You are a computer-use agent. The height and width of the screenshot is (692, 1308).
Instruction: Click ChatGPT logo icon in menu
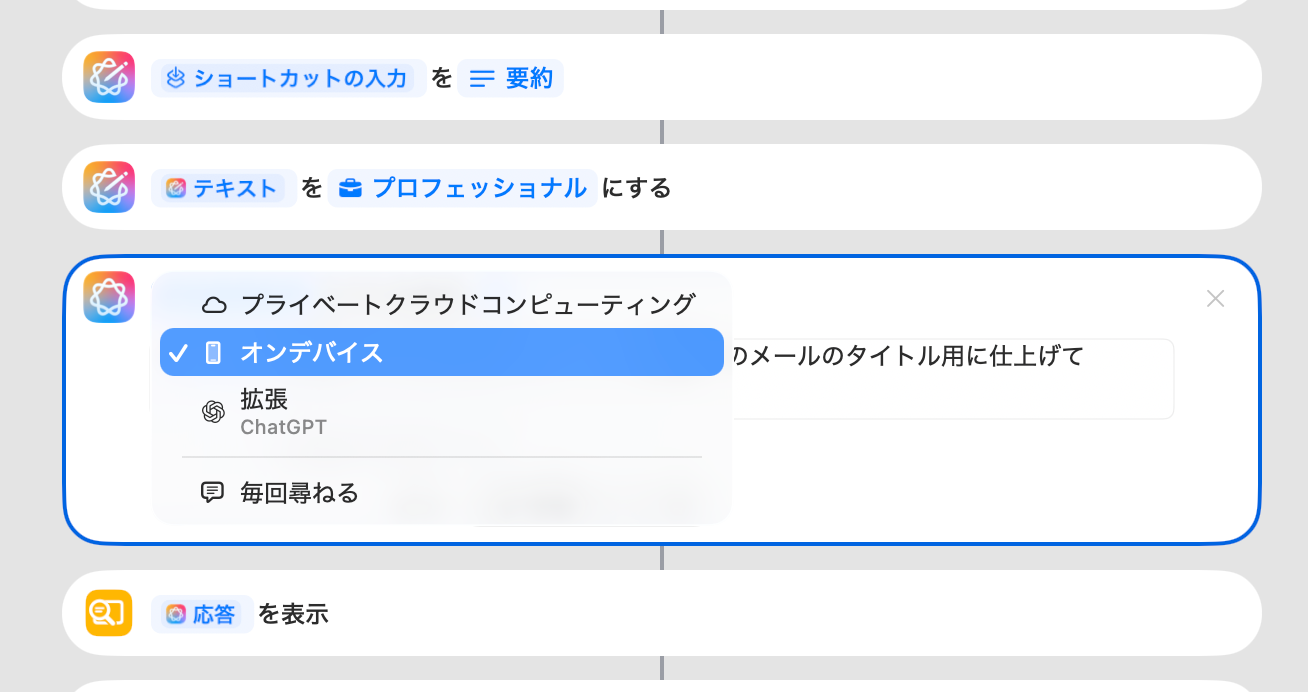click(x=213, y=412)
